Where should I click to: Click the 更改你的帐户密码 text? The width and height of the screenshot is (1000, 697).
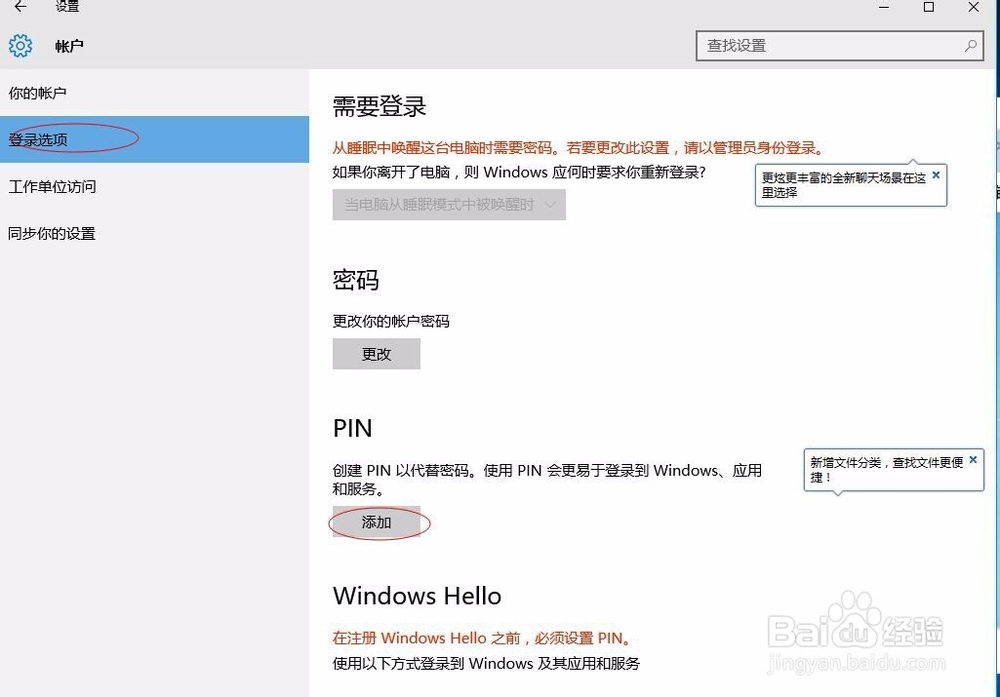[x=391, y=321]
